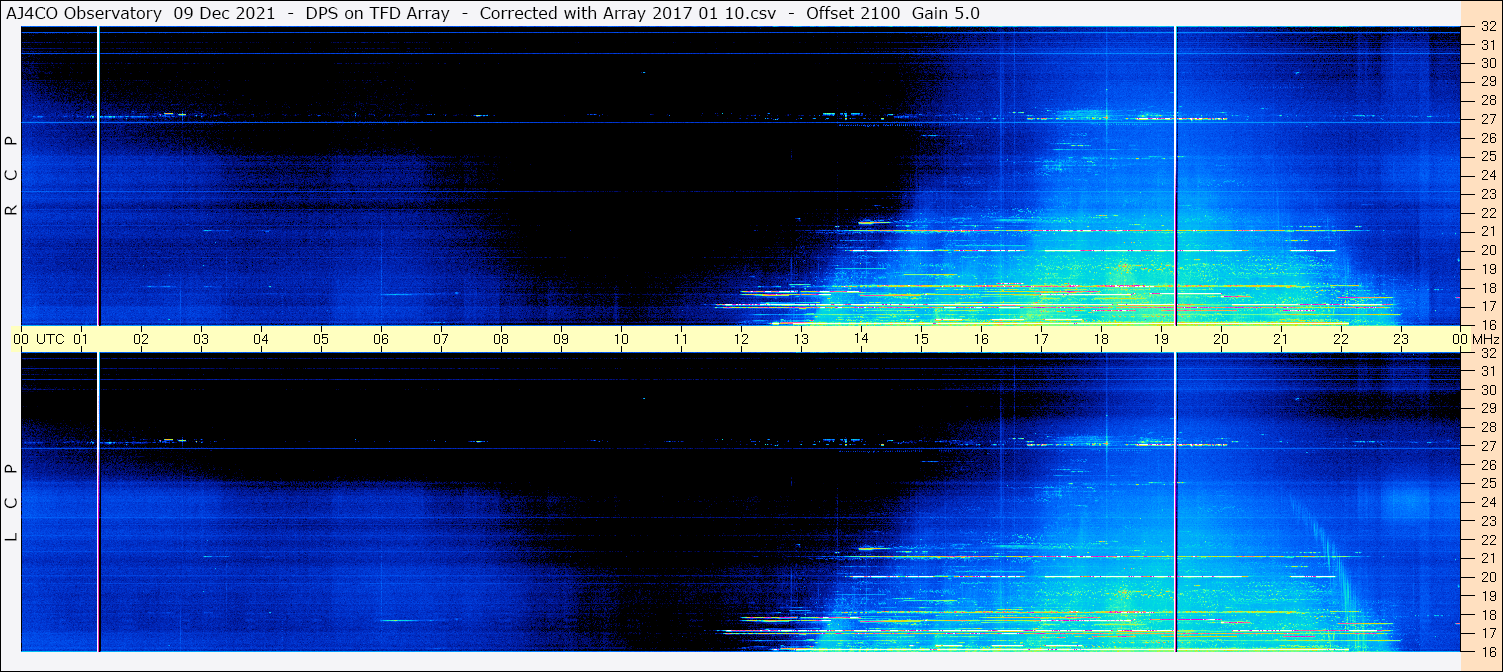Click the 03 hour mark on time axis

point(201,339)
